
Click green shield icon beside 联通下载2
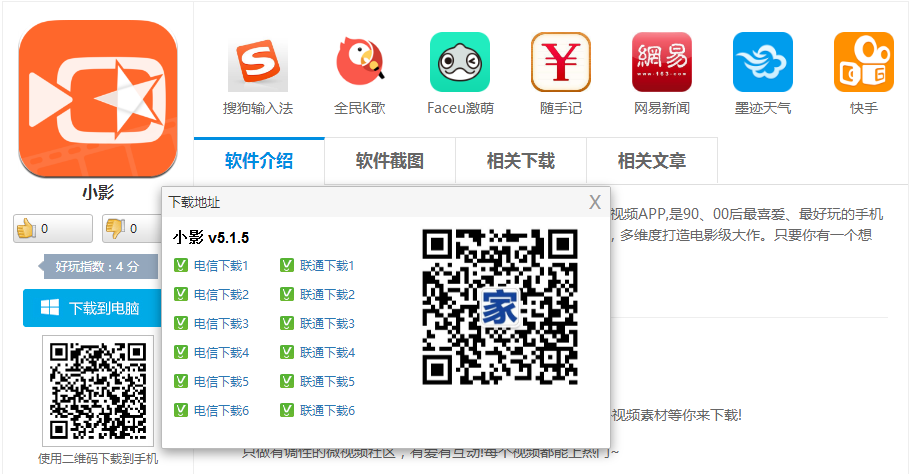(x=287, y=294)
